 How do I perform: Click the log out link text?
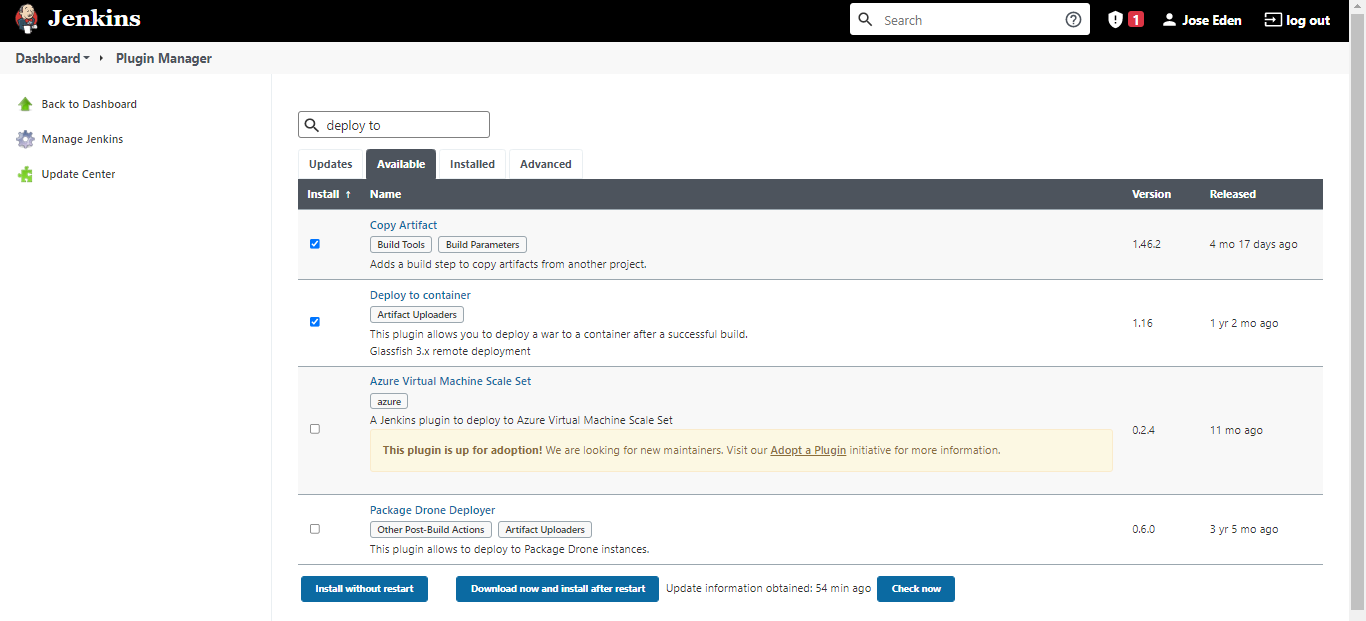coord(1308,20)
